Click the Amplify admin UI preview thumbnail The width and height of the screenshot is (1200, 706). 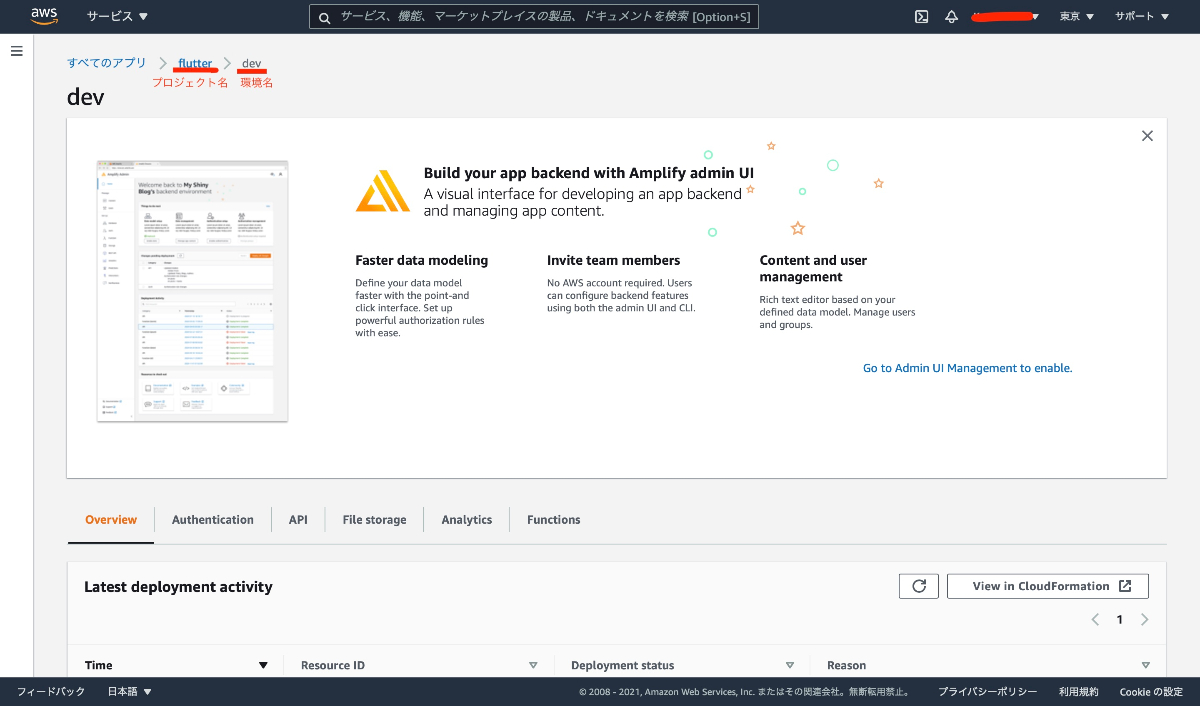[x=192, y=291]
